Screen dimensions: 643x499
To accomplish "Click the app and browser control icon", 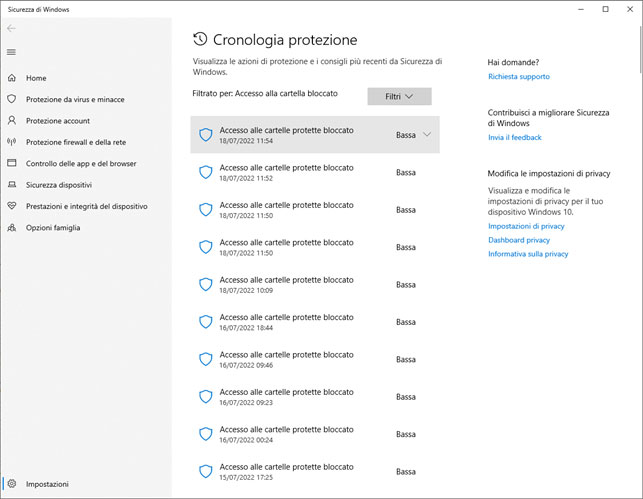I will tap(12, 163).
